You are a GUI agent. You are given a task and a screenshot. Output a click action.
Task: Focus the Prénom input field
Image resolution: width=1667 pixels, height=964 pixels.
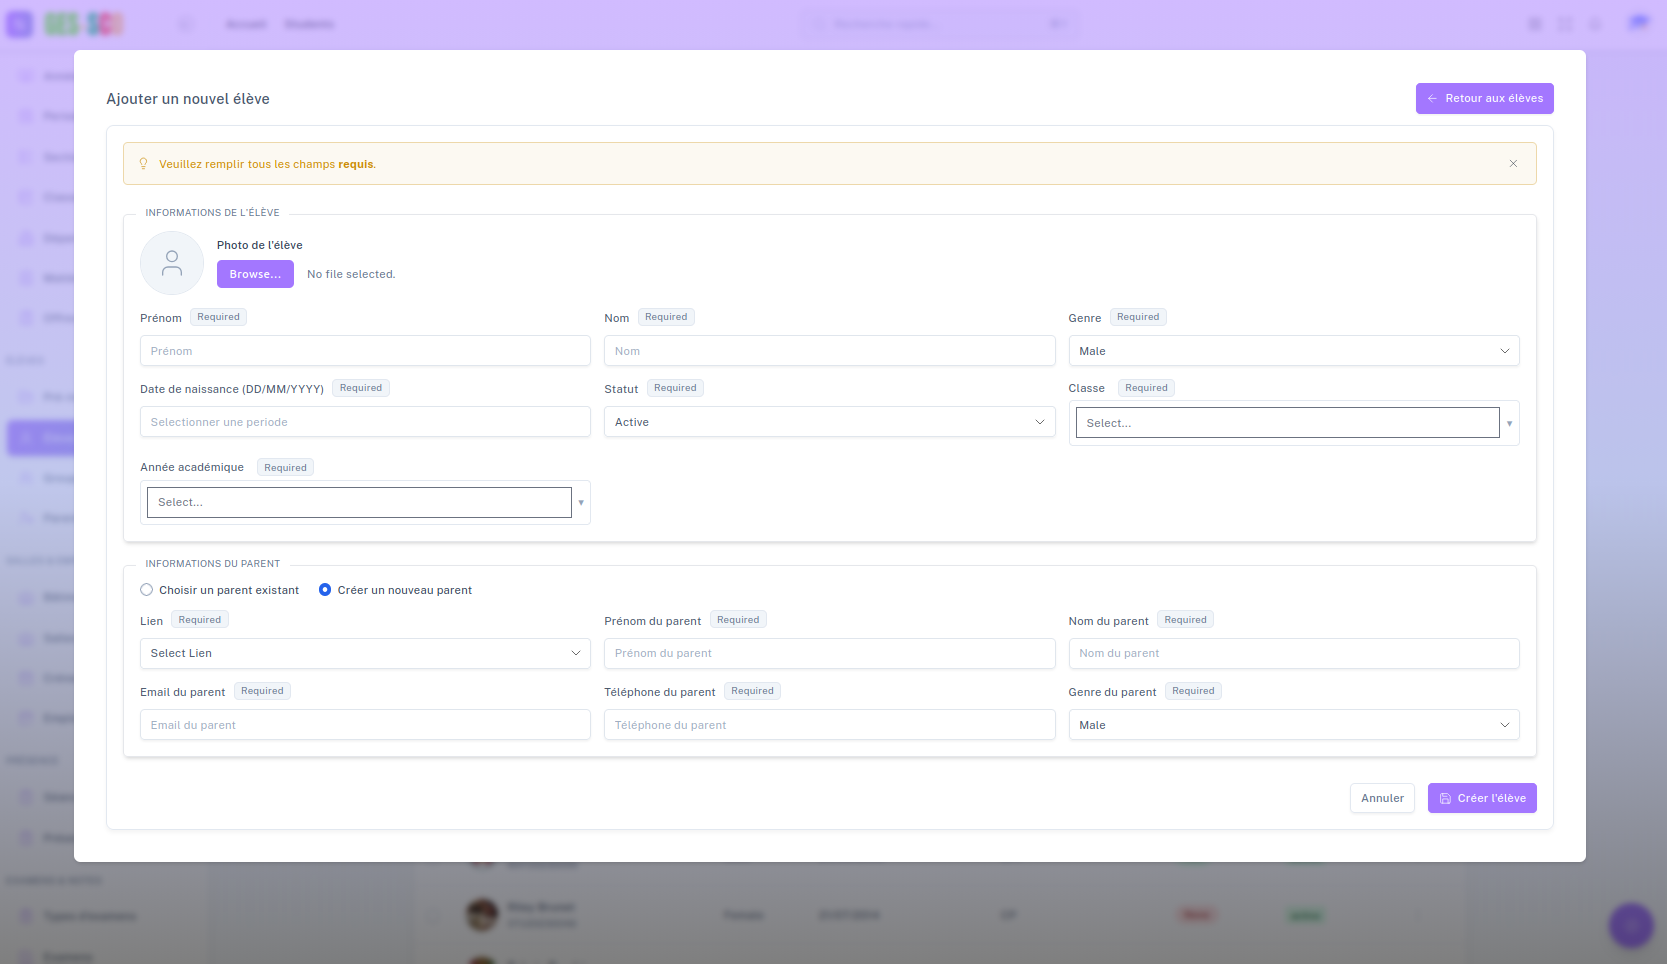point(365,351)
